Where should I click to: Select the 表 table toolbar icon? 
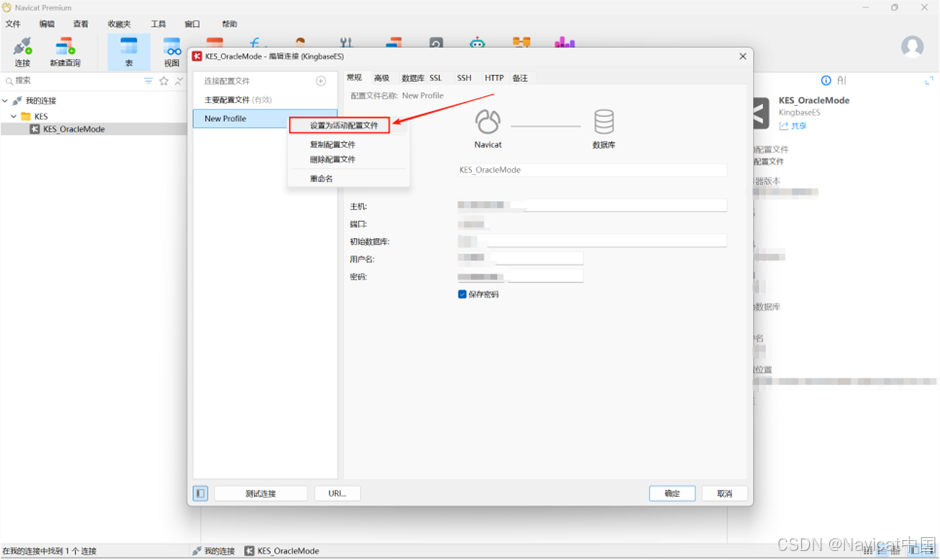point(129,52)
